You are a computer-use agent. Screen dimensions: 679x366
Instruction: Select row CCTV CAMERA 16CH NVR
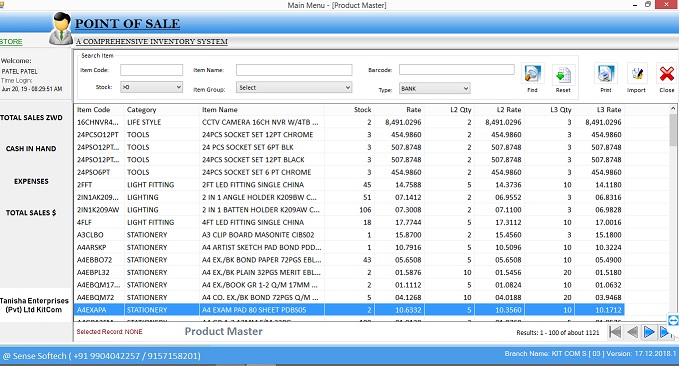pyautogui.click(x=349, y=122)
